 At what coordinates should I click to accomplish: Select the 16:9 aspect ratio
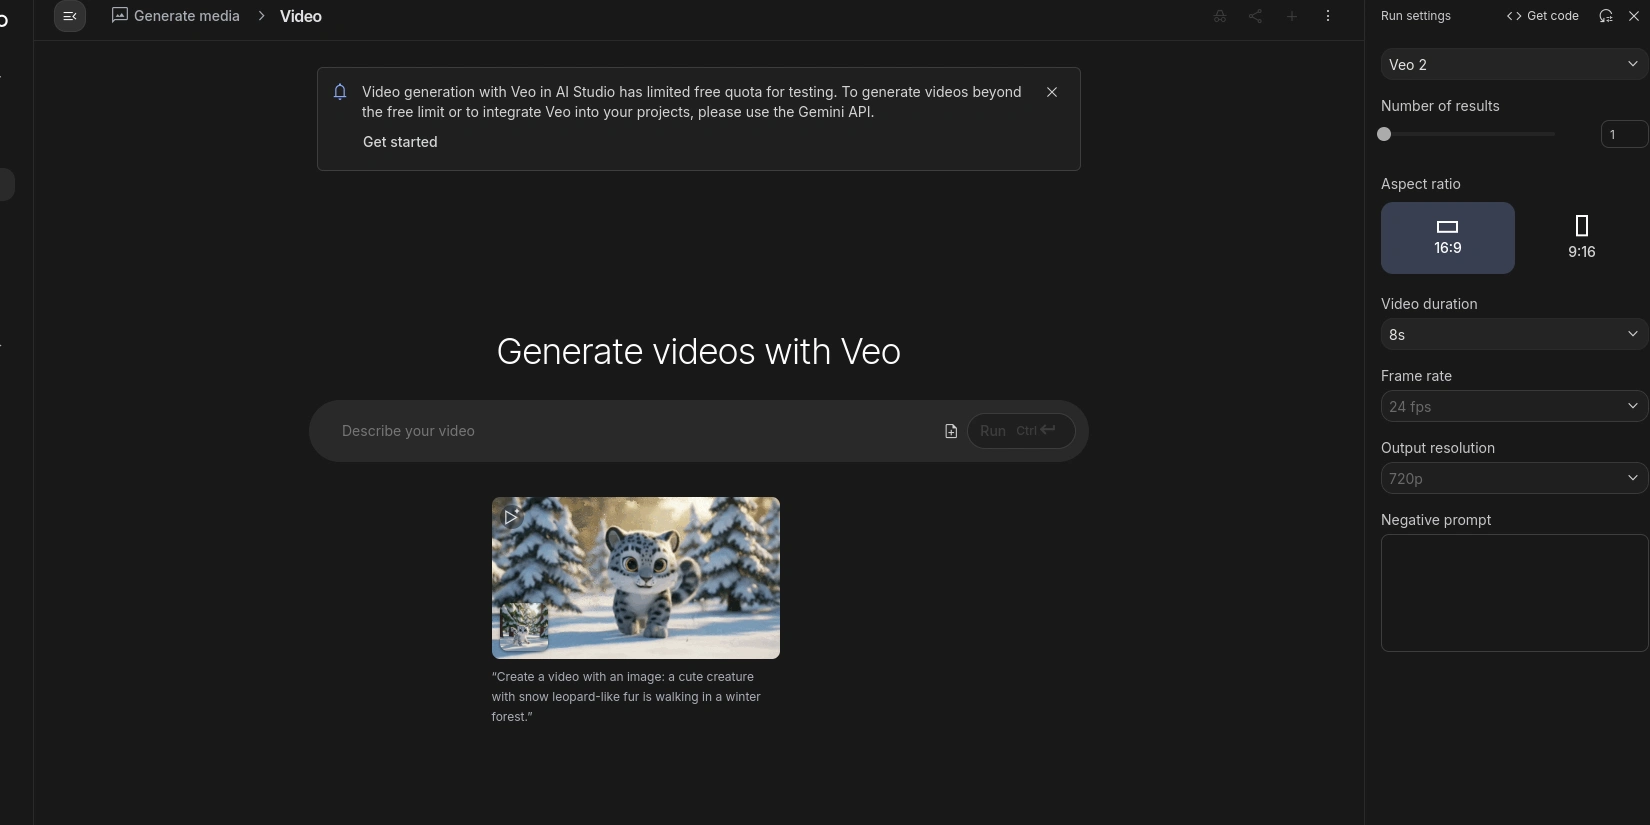click(x=1447, y=238)
